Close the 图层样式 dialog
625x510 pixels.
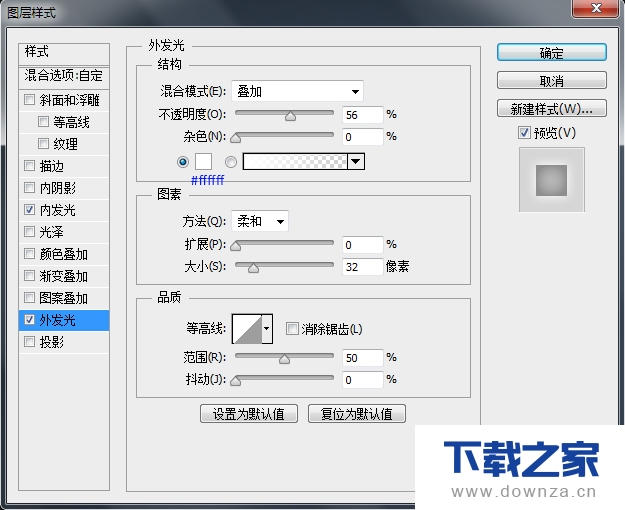coord(596,8)
